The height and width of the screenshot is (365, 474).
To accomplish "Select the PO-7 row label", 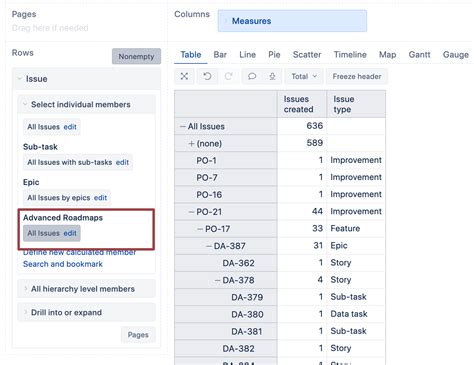I will click(x=207, y=178).
